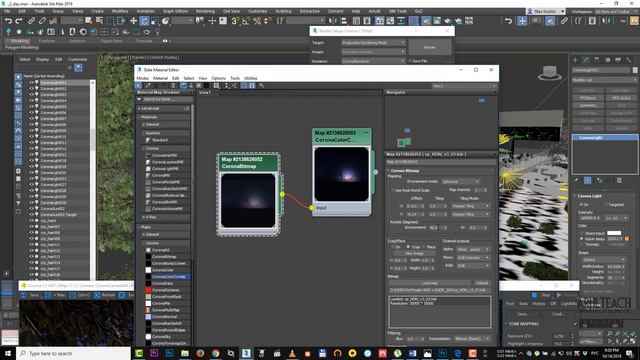Toggle Corona Light On checkbox
The width and height of the screenshot is (640, 360).
coord(581,204)
